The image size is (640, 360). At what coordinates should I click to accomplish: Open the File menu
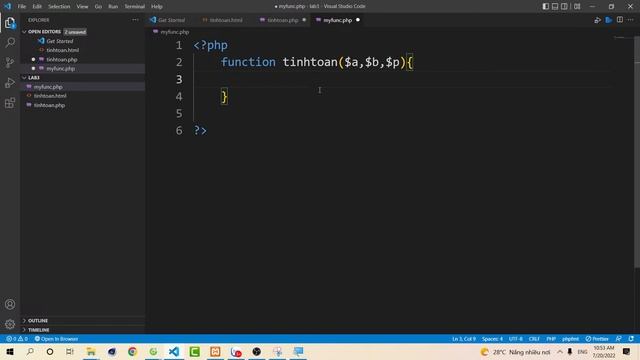tap(22, 7)
